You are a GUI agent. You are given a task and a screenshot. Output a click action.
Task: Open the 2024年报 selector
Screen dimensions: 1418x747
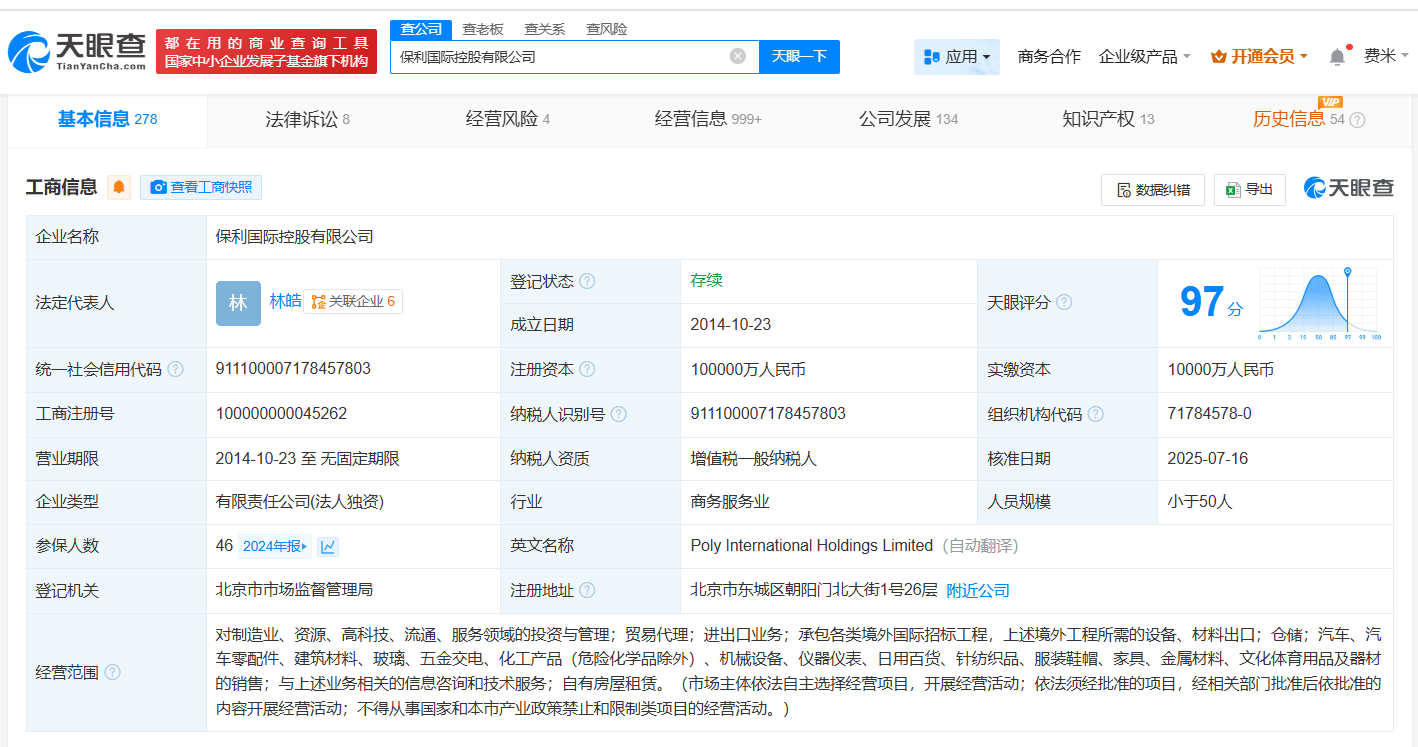[x=275, y=546]
